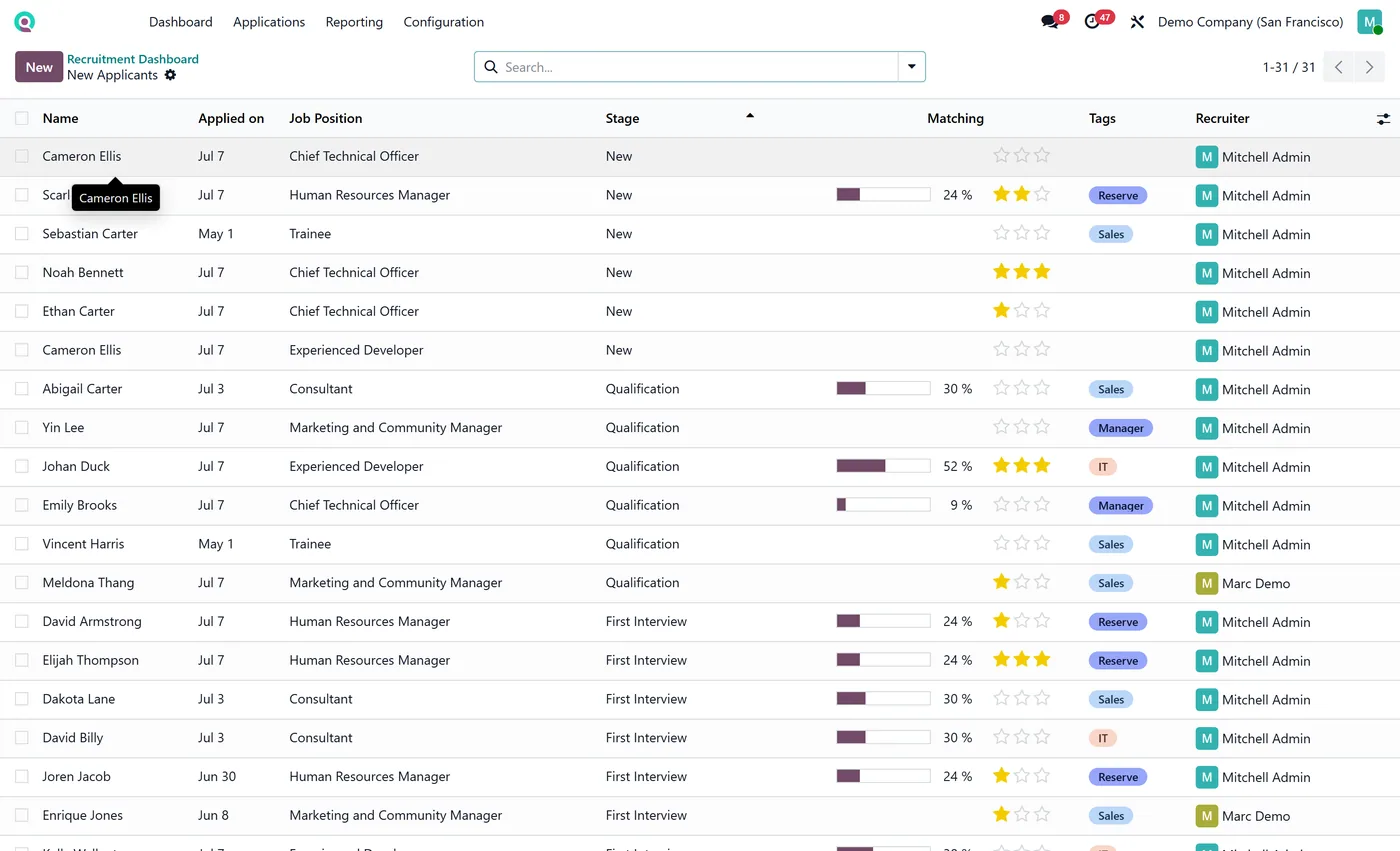Set Emily Brooks rating to third star
The image size is (1400, 851).
[1042, 505]
